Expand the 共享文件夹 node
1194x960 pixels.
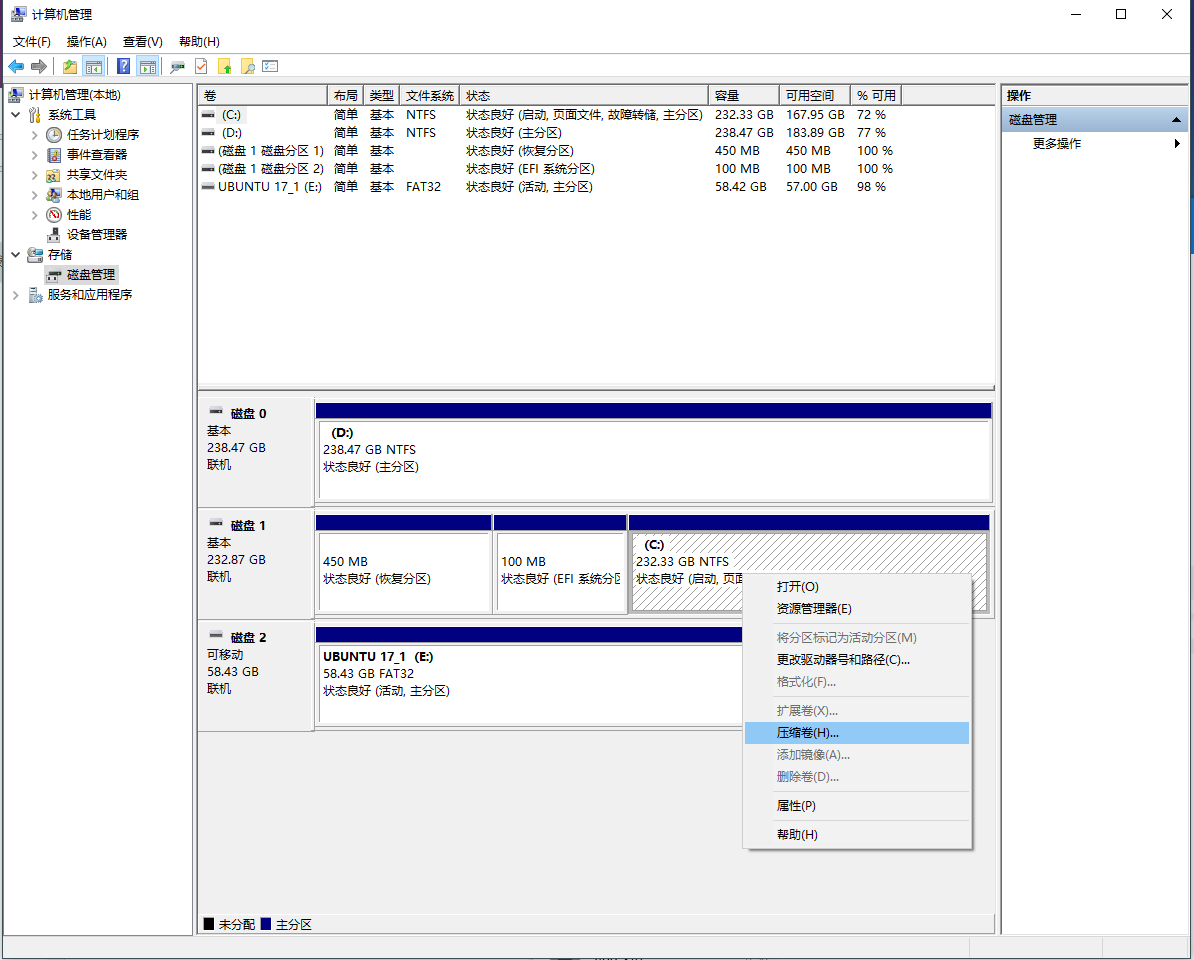point(34,174)
